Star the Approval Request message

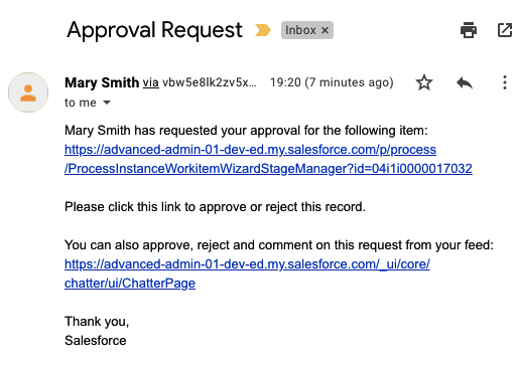pyautogui.click(x=424, y=82)
